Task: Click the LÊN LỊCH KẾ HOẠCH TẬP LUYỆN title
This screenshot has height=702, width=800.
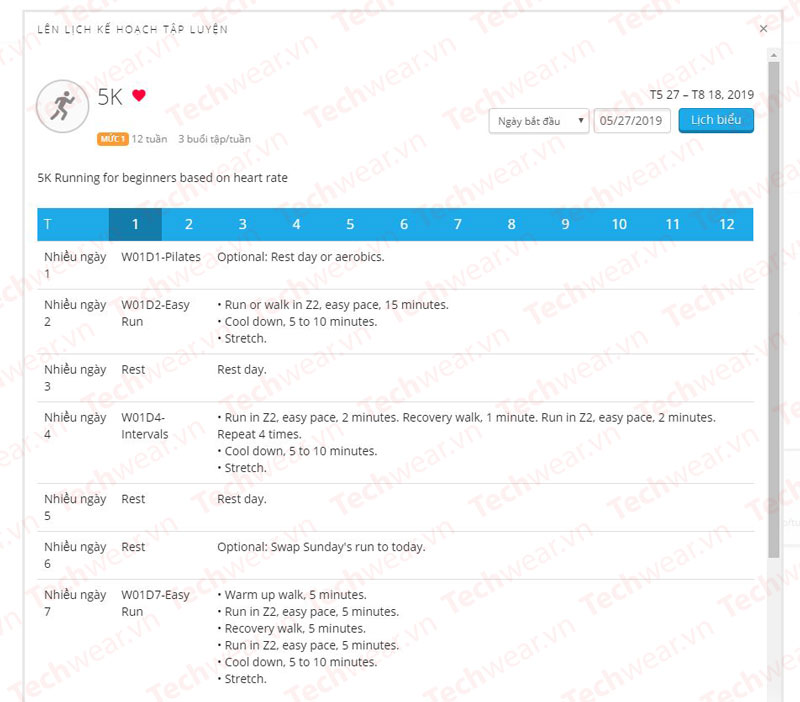Action: [x=133, y=30]
